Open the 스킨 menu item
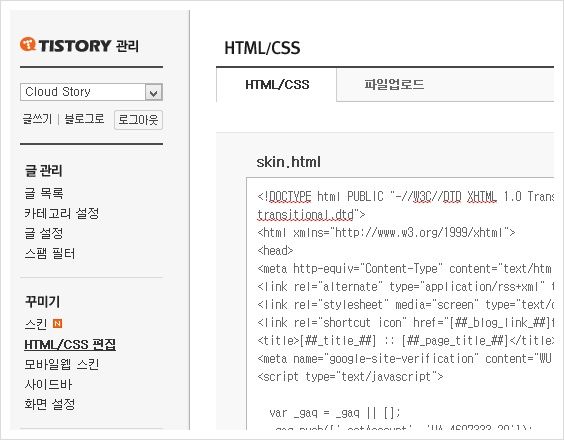Image resolution: width=564 pixels, height=440 pixels. point(36,324)
